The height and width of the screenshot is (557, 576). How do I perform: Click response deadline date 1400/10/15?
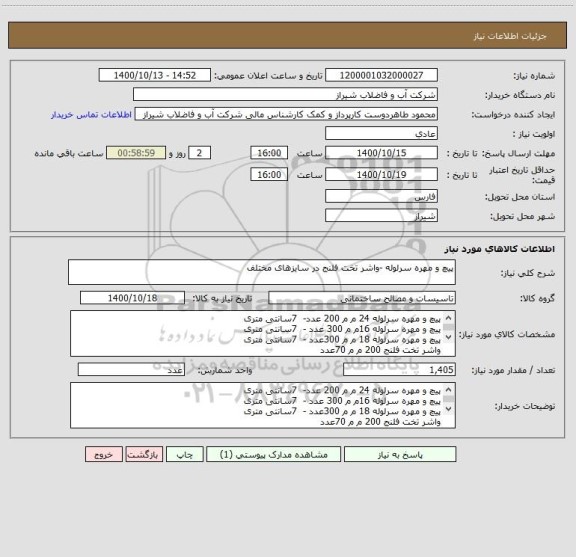[381, 153]
